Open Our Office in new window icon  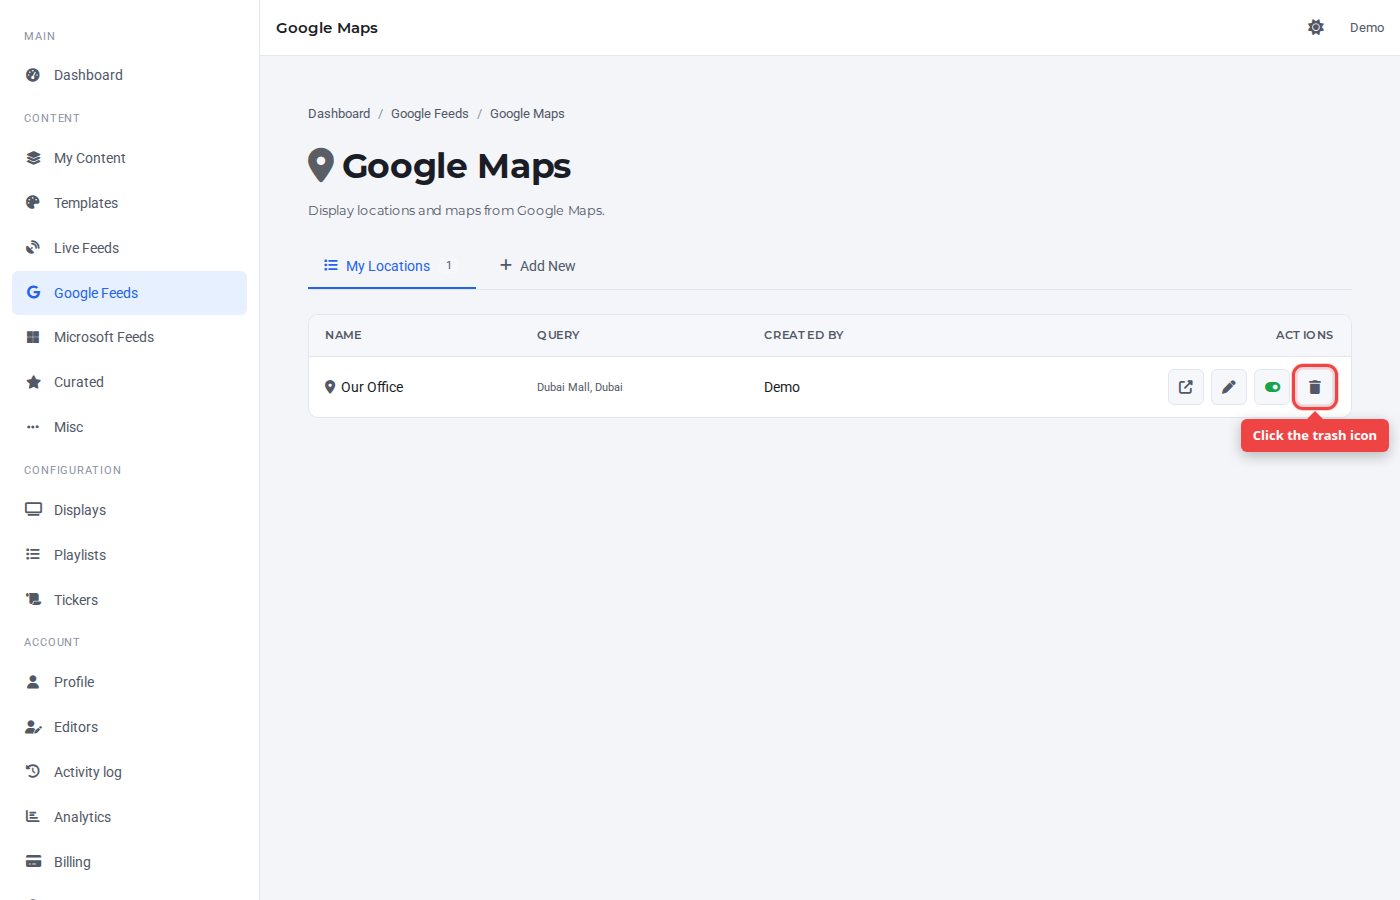[1186, 387]
